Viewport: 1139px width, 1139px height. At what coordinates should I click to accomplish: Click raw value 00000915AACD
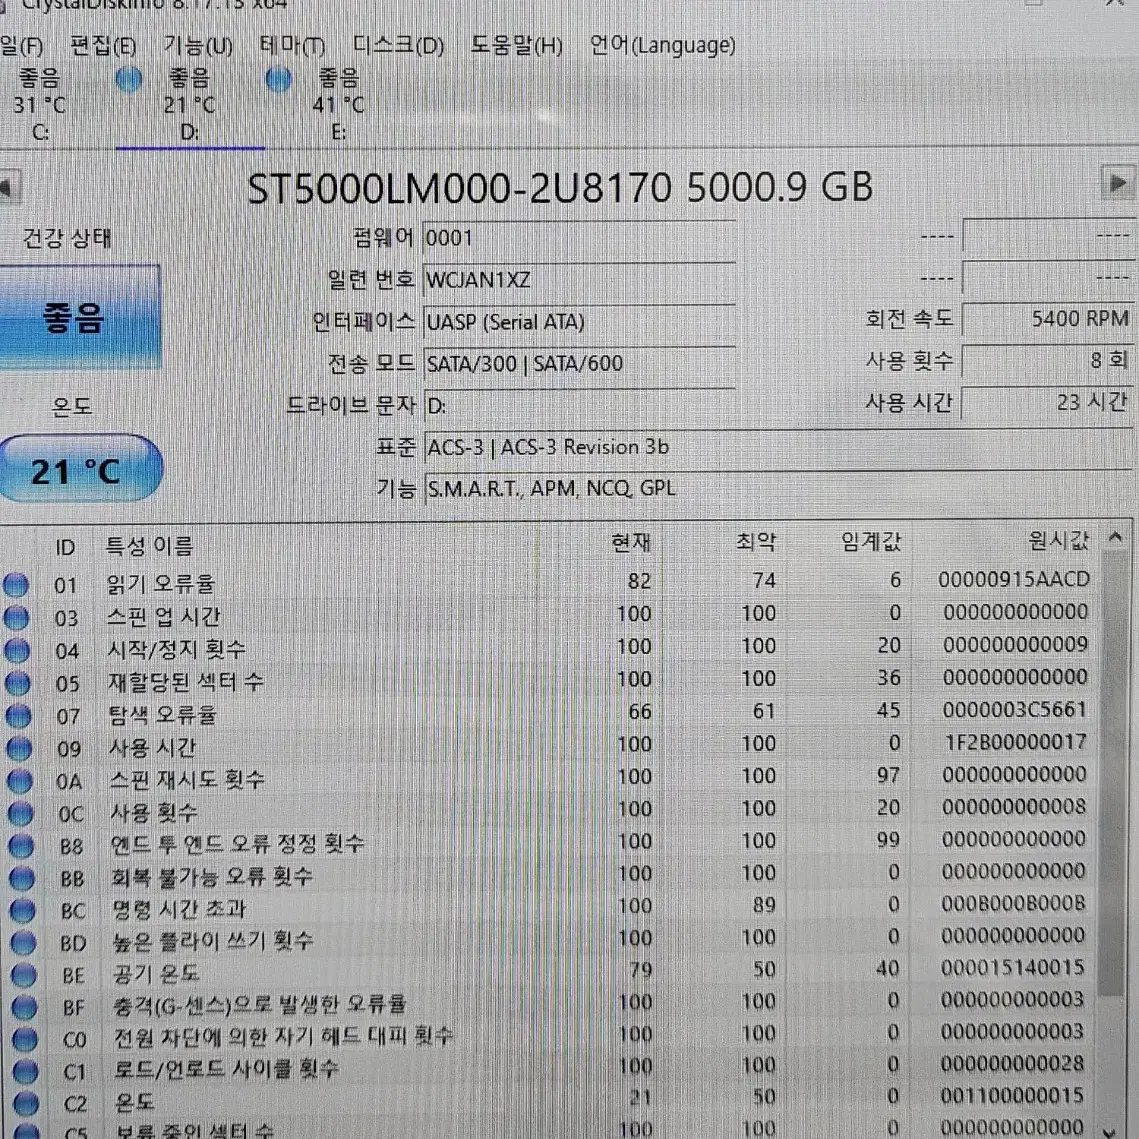coord(1014,580)
